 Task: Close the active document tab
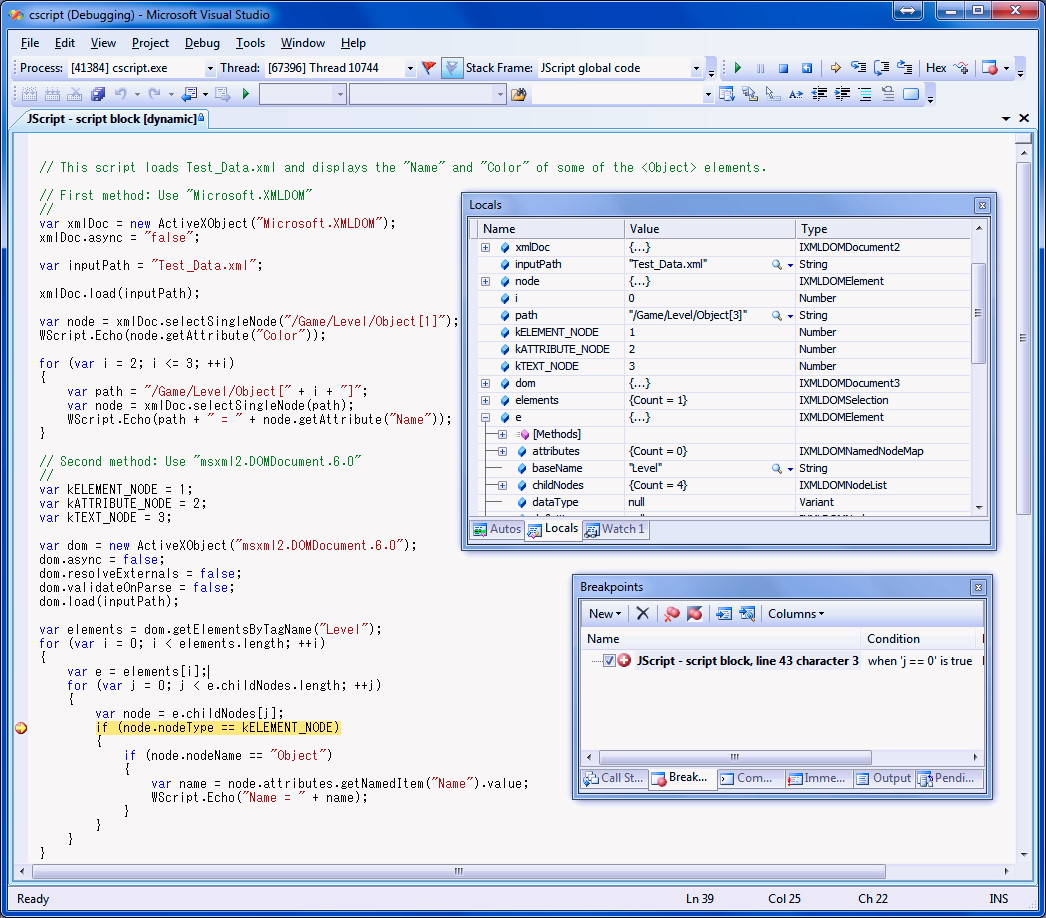[x=1024, y=118]
